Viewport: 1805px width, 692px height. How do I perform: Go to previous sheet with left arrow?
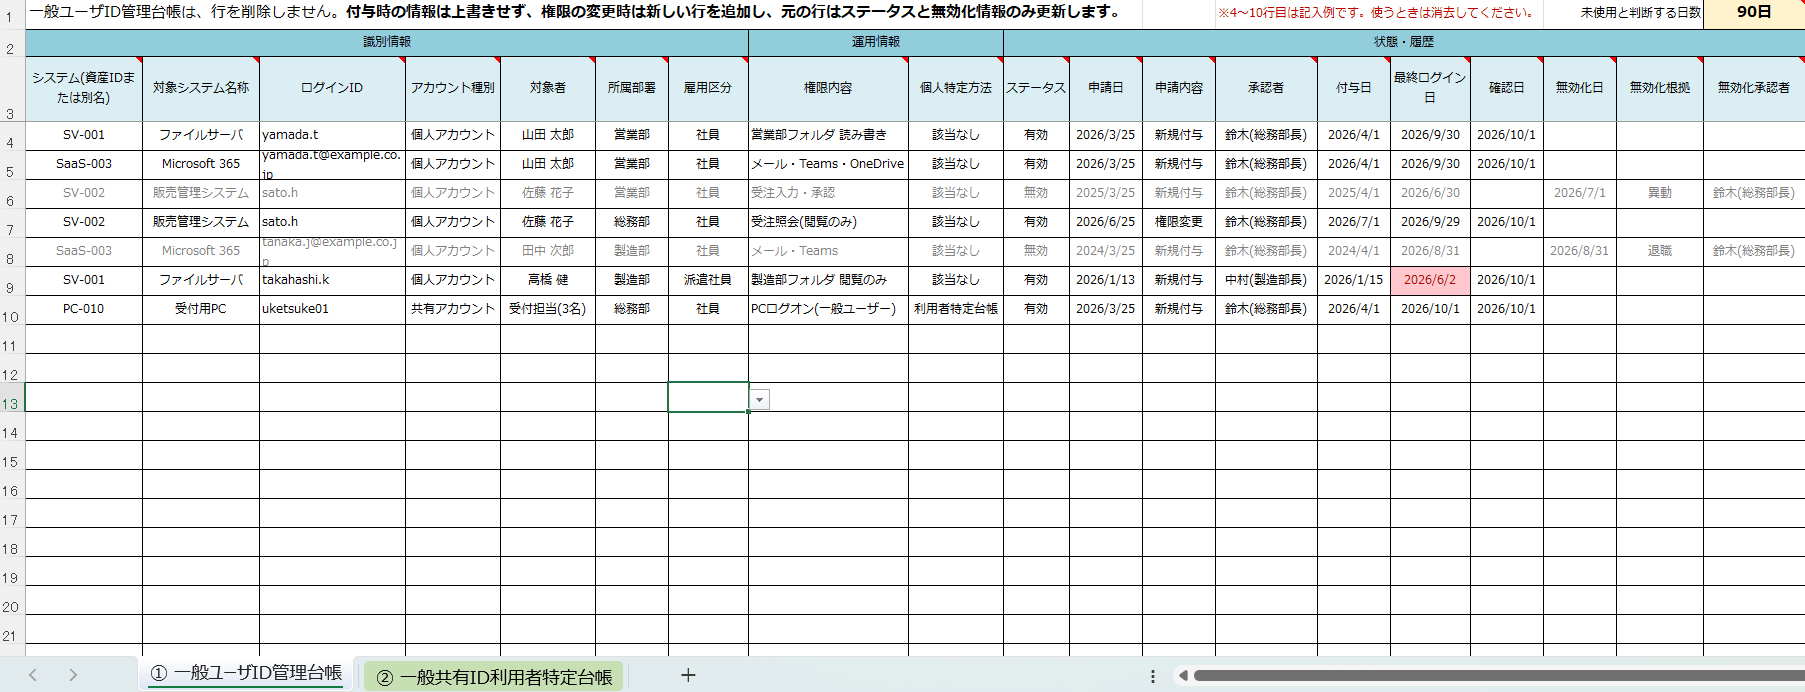coord(33,675)
